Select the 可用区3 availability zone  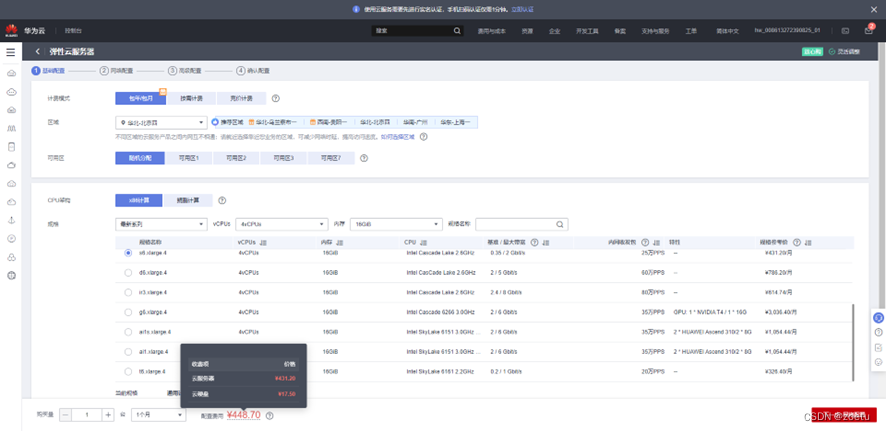[284, 158]
